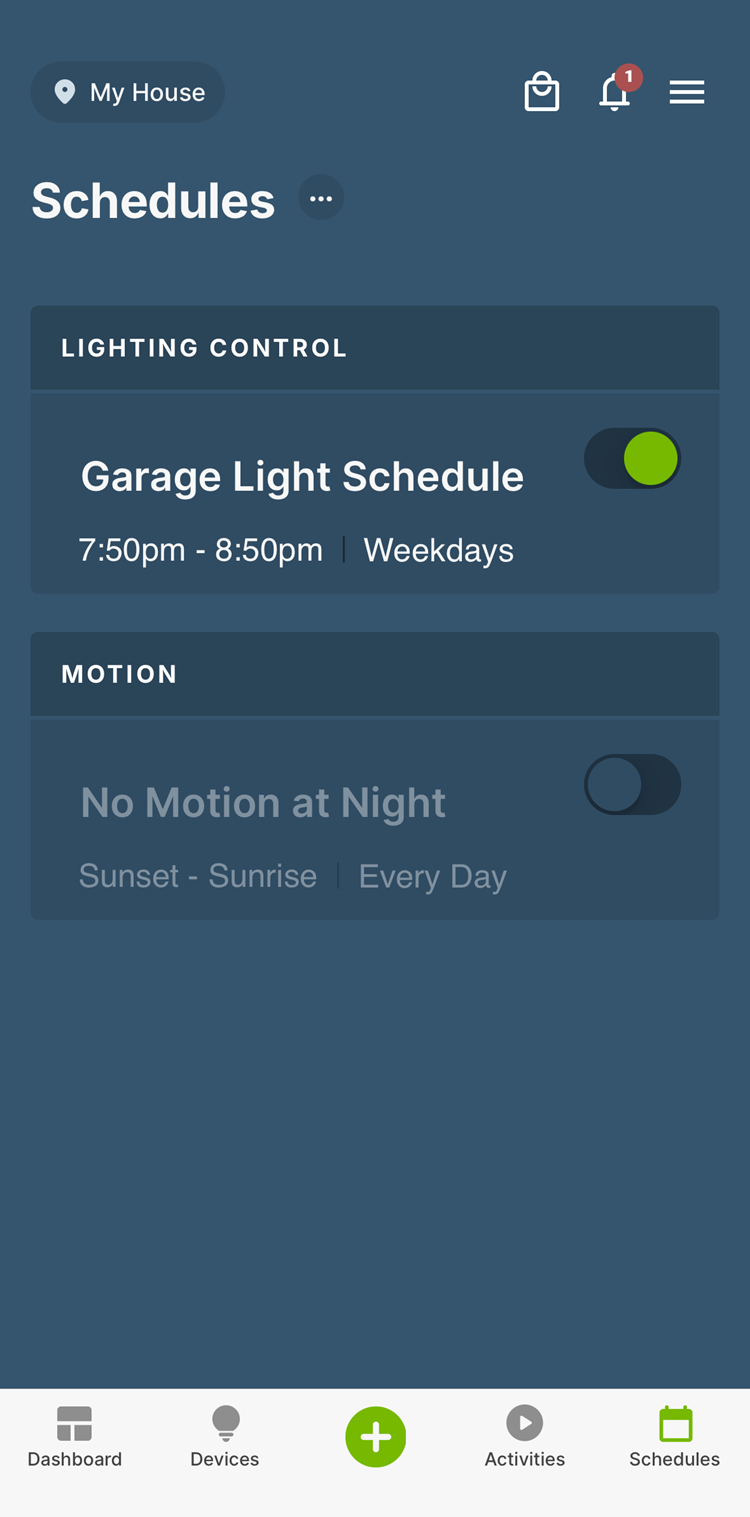Enable the No Motion at Night toggle
The image size is (750, 1517).
pyautogui.click(x=633, y=785)
